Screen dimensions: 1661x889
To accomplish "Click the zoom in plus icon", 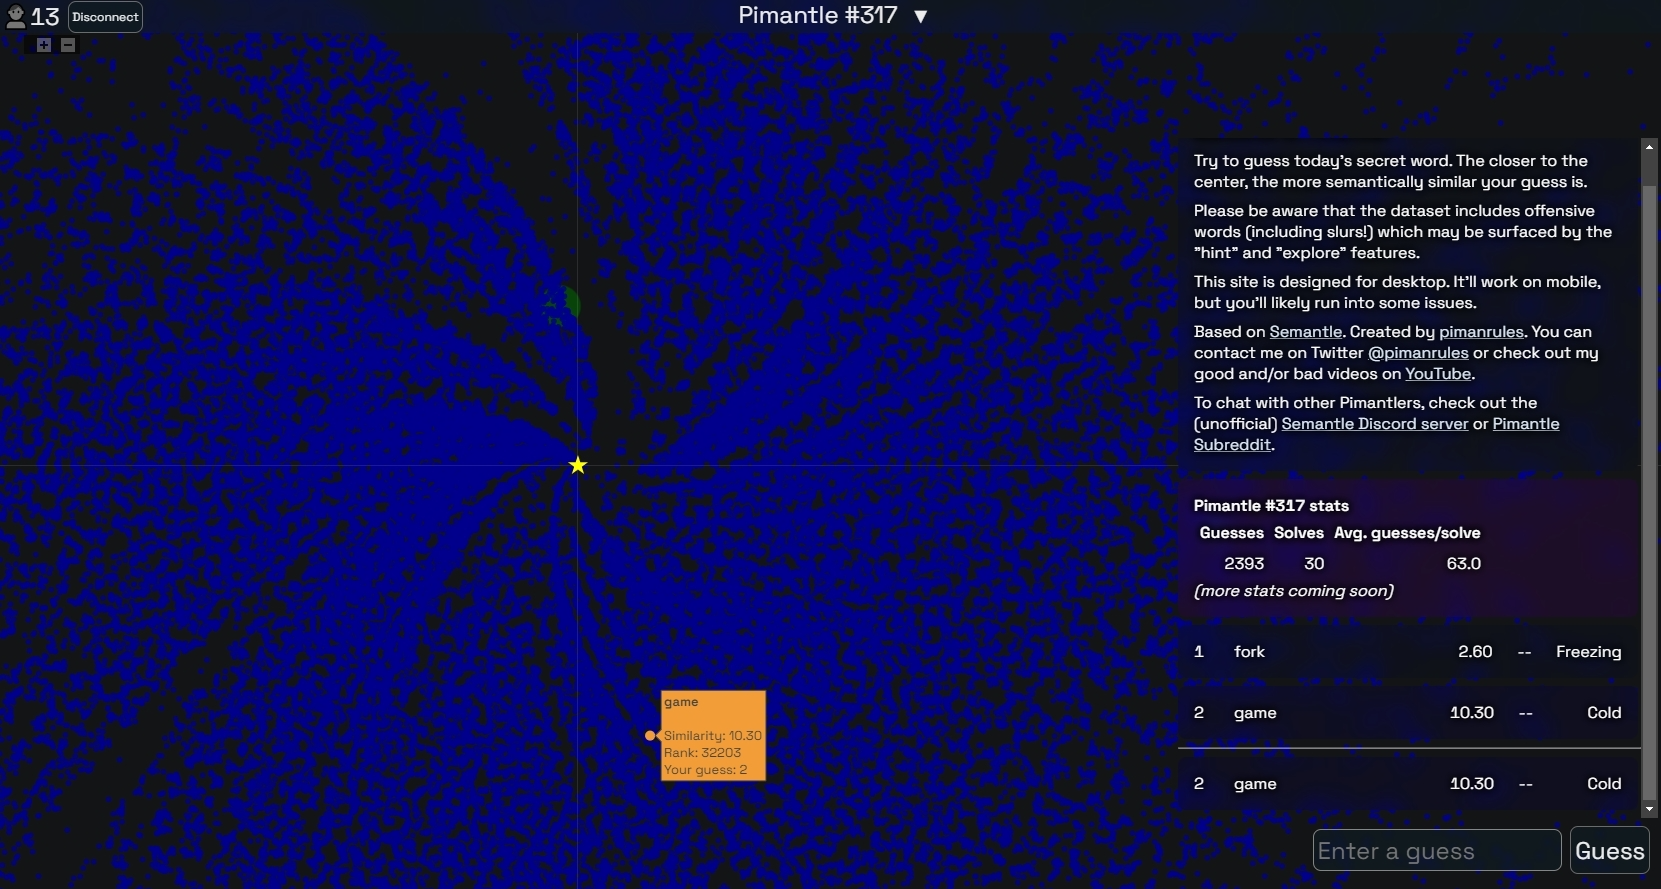I will [44, 45].
